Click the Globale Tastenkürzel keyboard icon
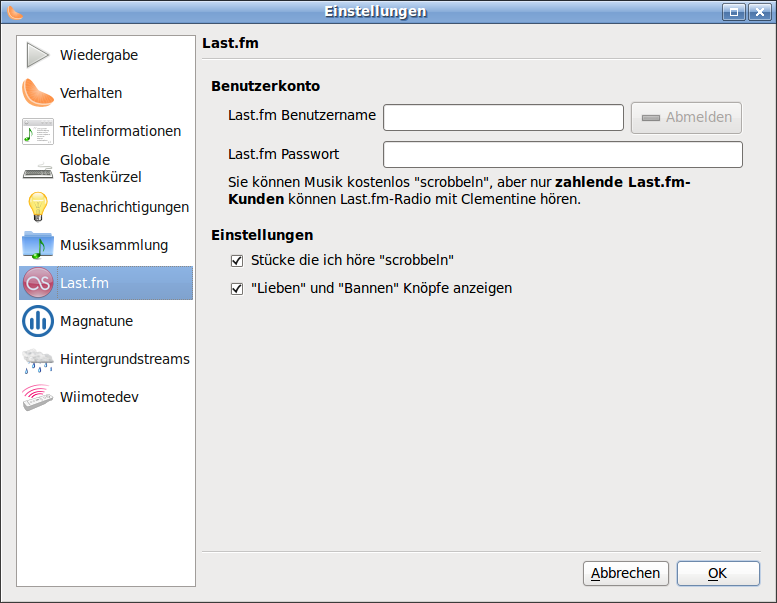 click(38, 170)
